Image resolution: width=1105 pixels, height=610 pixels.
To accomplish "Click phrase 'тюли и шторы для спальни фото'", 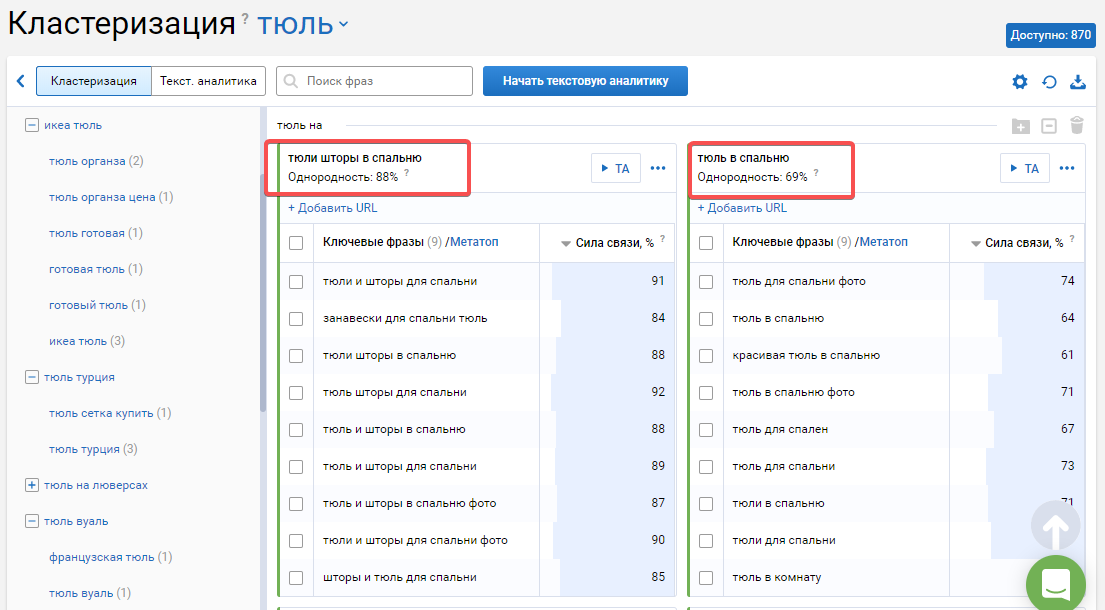I will (415, 541).
